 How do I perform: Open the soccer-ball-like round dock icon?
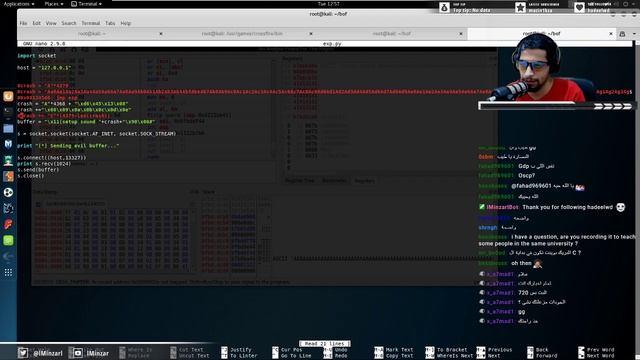[8, 192]
